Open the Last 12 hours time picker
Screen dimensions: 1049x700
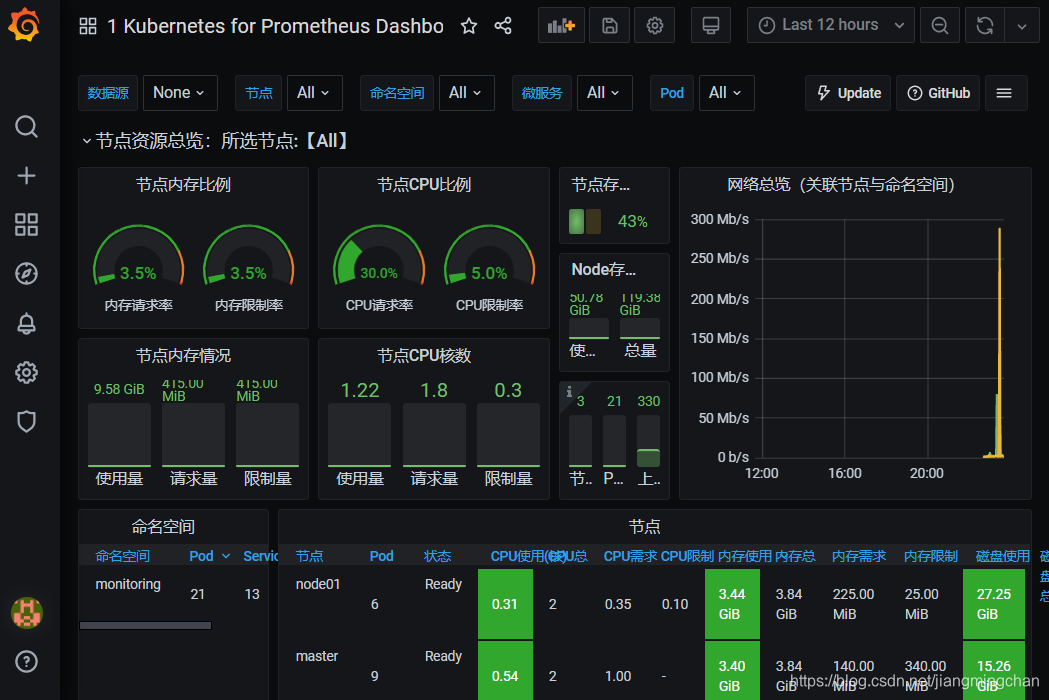[x=830, y=25]
